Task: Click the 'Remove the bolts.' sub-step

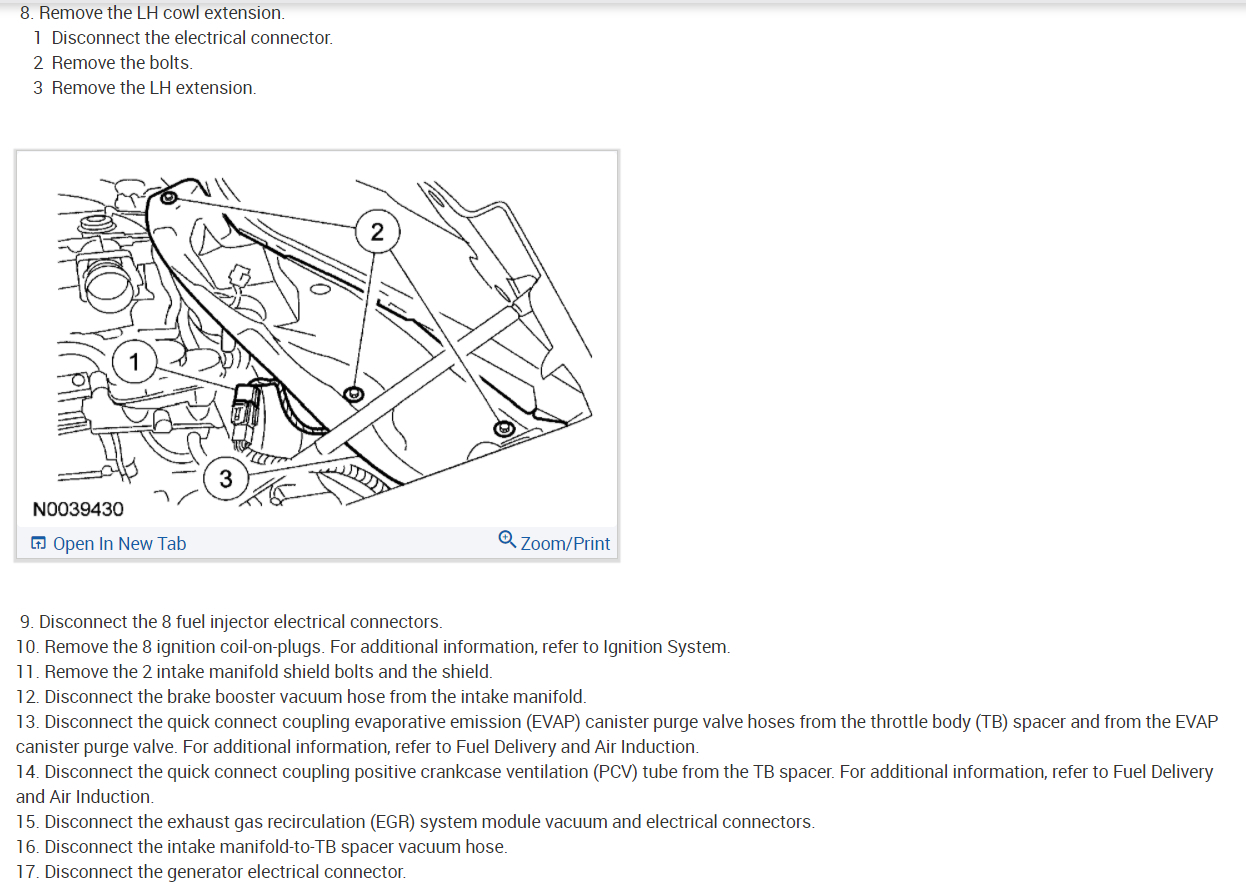Action: click(x=122, y=63)
